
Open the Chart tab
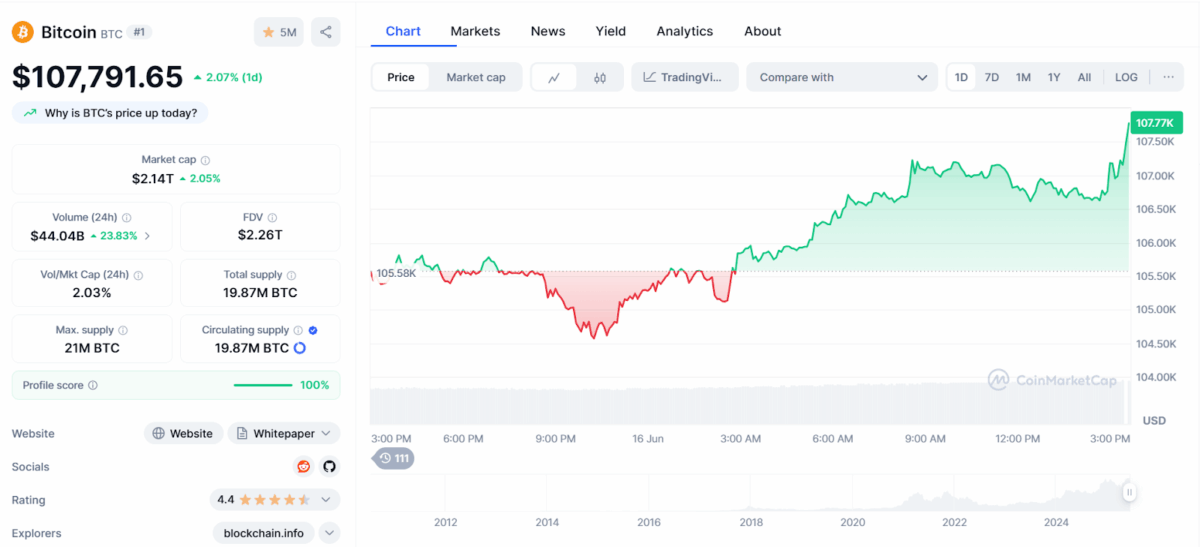point(403,31)
